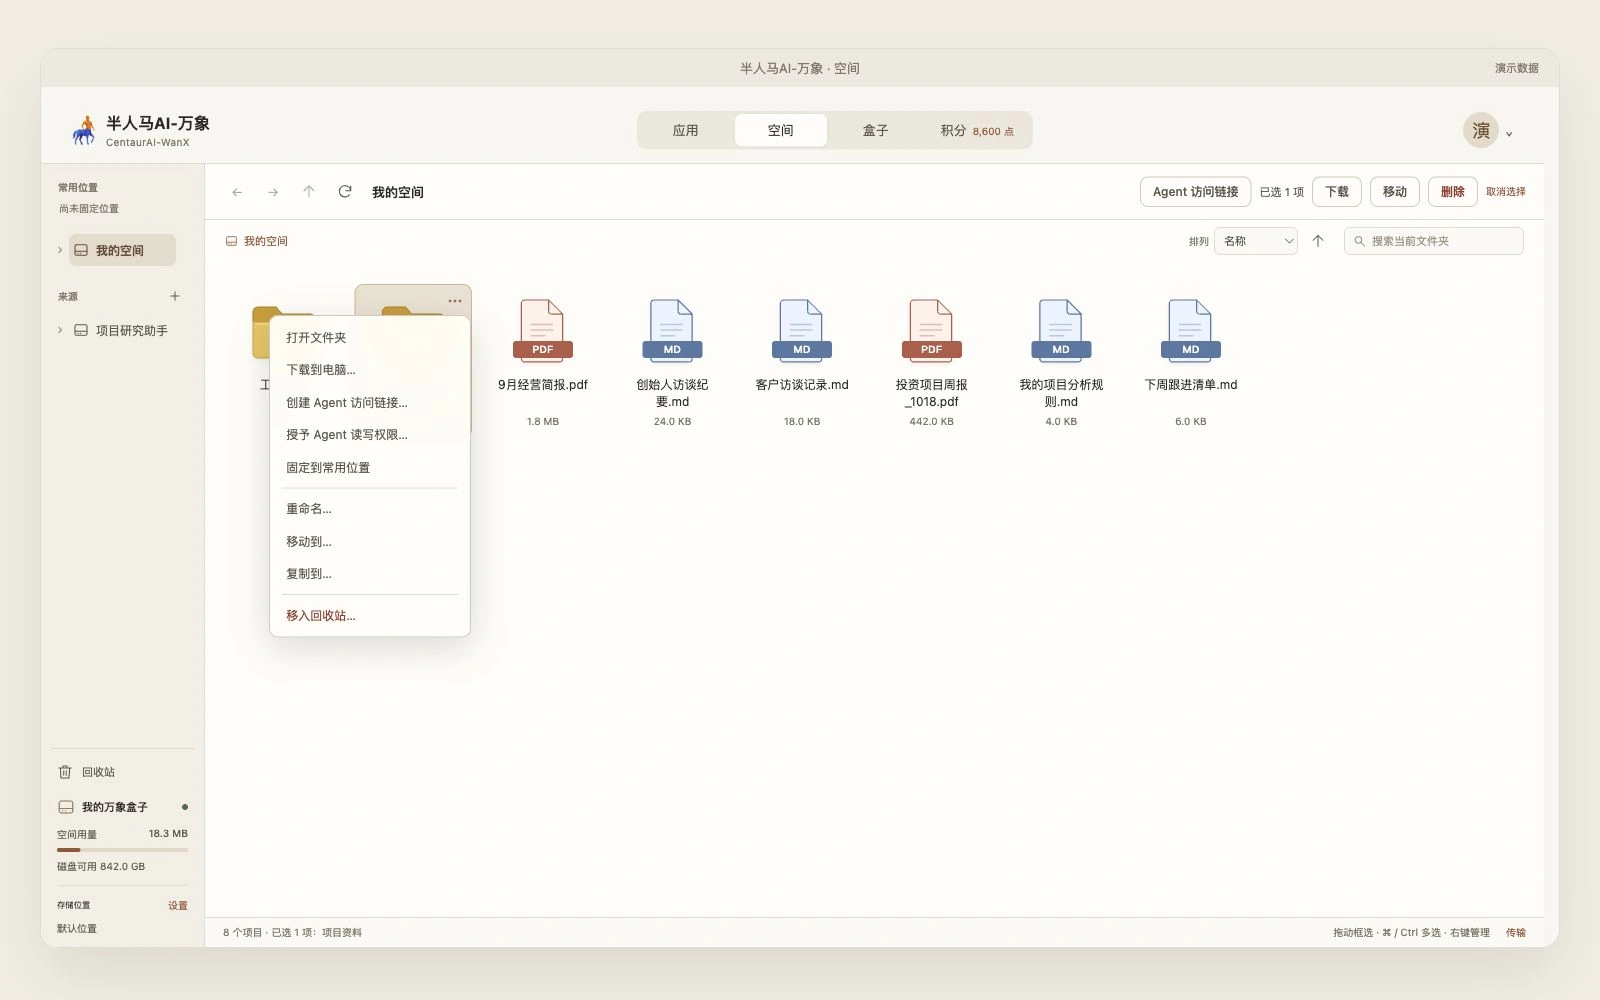
Task: Toggle sort direction arrow
Action: point(1318,241)
